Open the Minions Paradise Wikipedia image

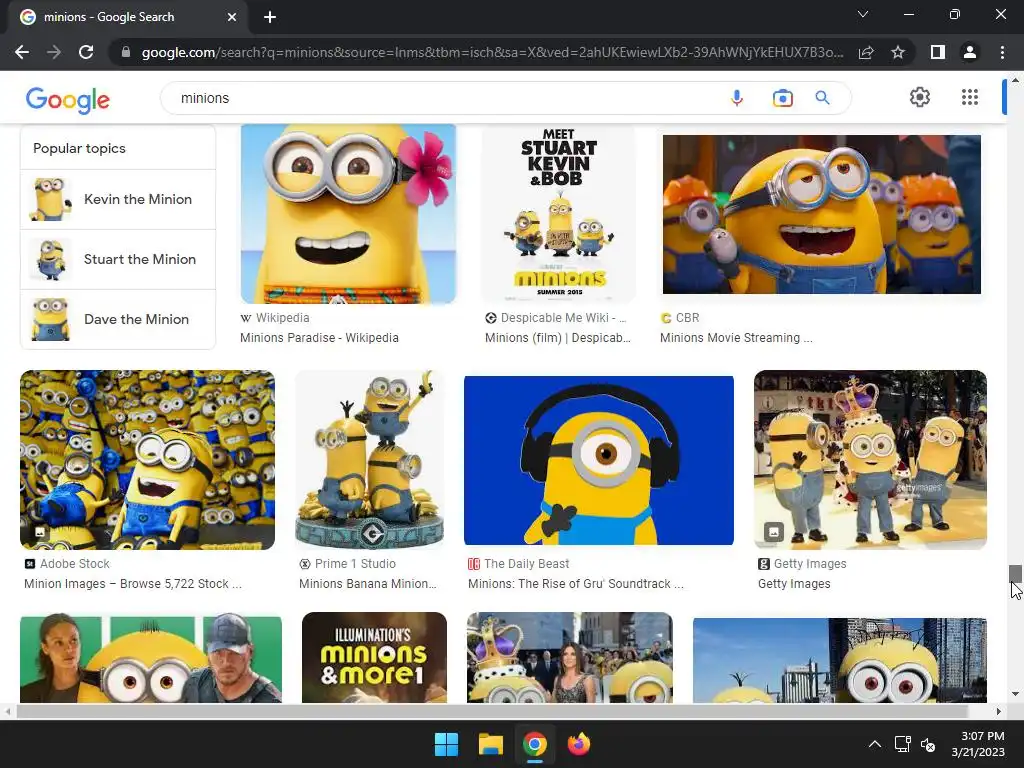pos(348,214)
